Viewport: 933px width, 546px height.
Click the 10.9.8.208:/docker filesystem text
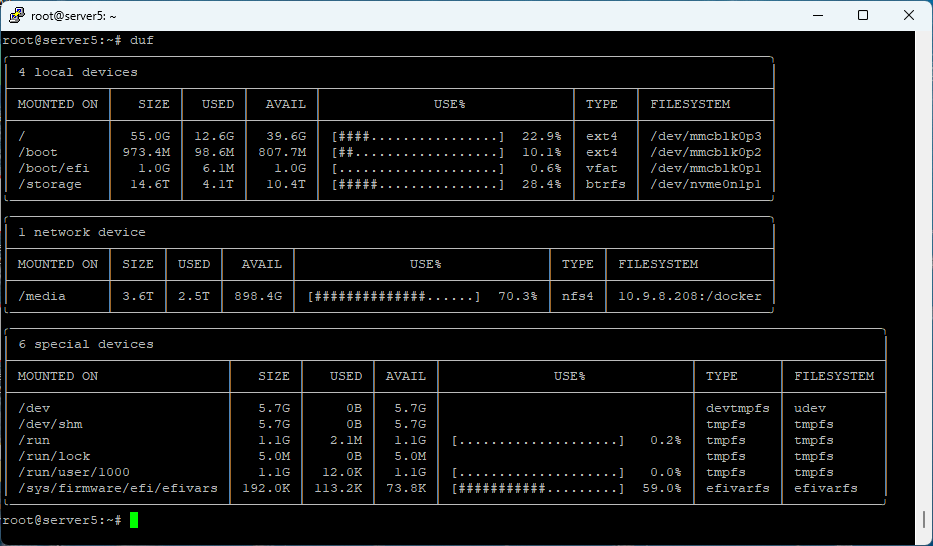(690, 296)
